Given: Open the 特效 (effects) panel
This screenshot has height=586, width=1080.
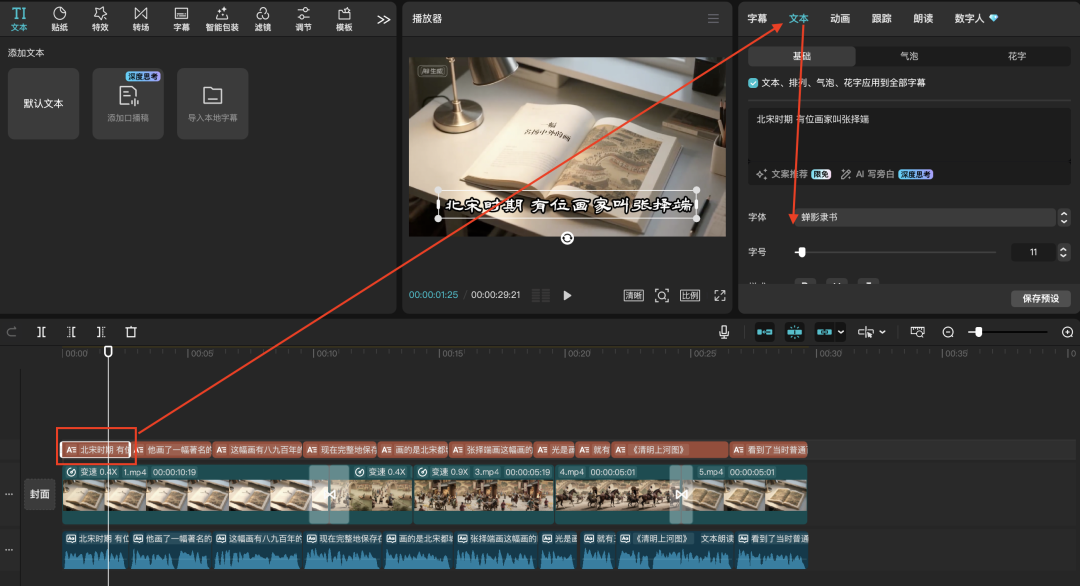Looking at the screenshot, I should coord(100,18).
